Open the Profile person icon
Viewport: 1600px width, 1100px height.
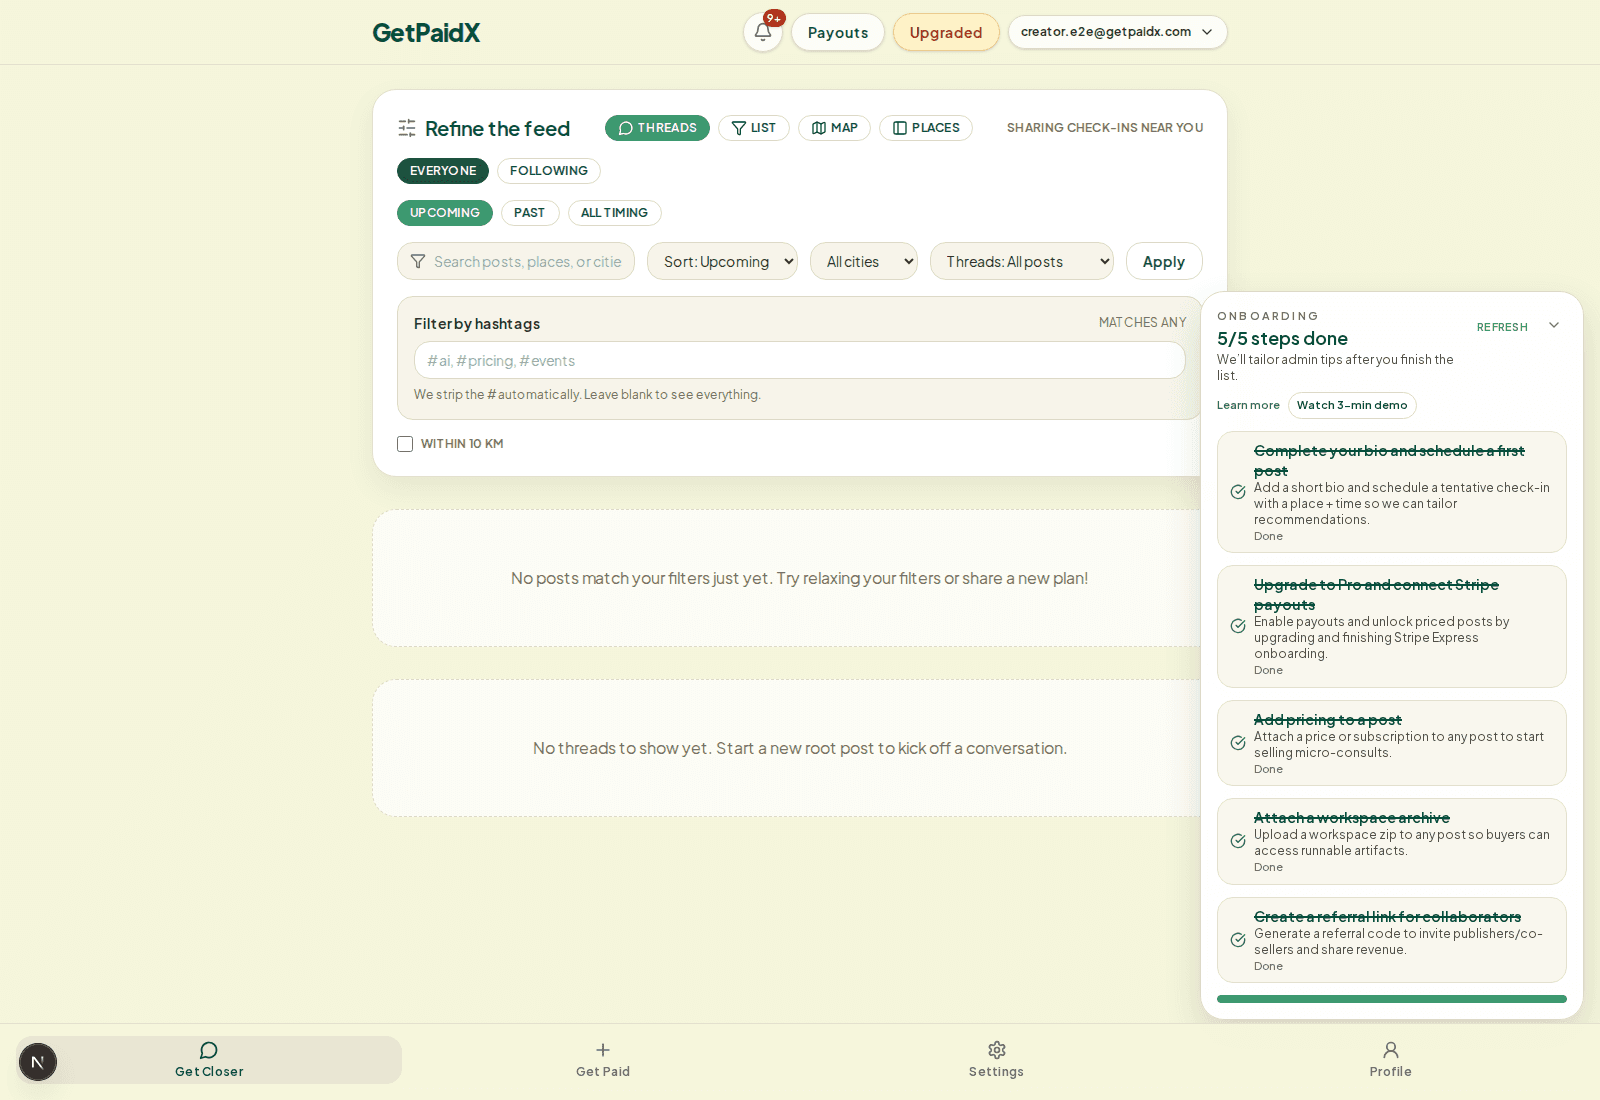click(1391, 1050)
